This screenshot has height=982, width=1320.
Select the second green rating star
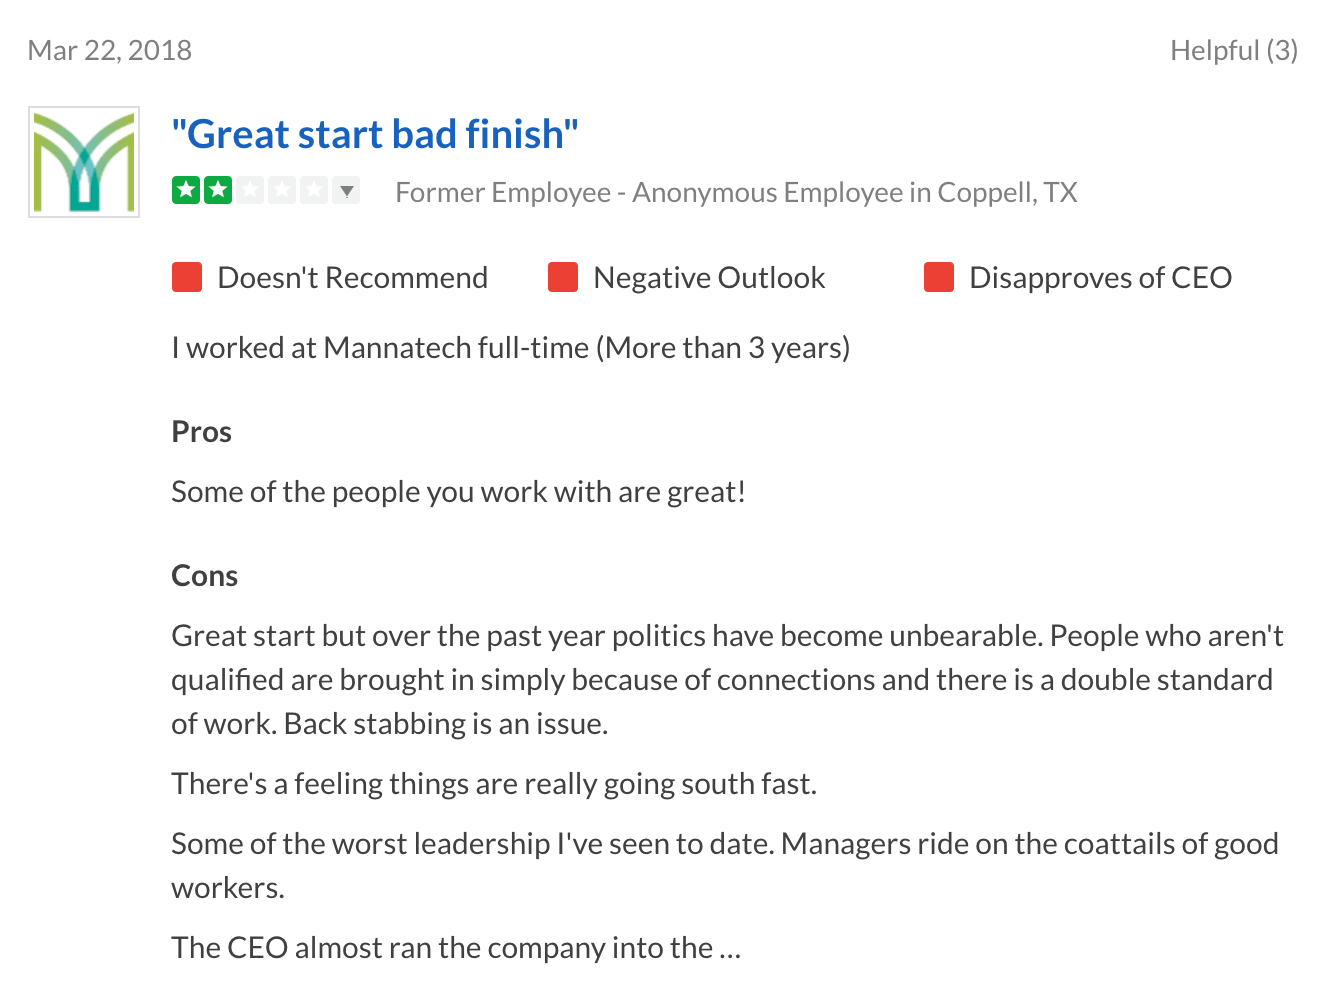pyautogui.click(x=218, y=189)
